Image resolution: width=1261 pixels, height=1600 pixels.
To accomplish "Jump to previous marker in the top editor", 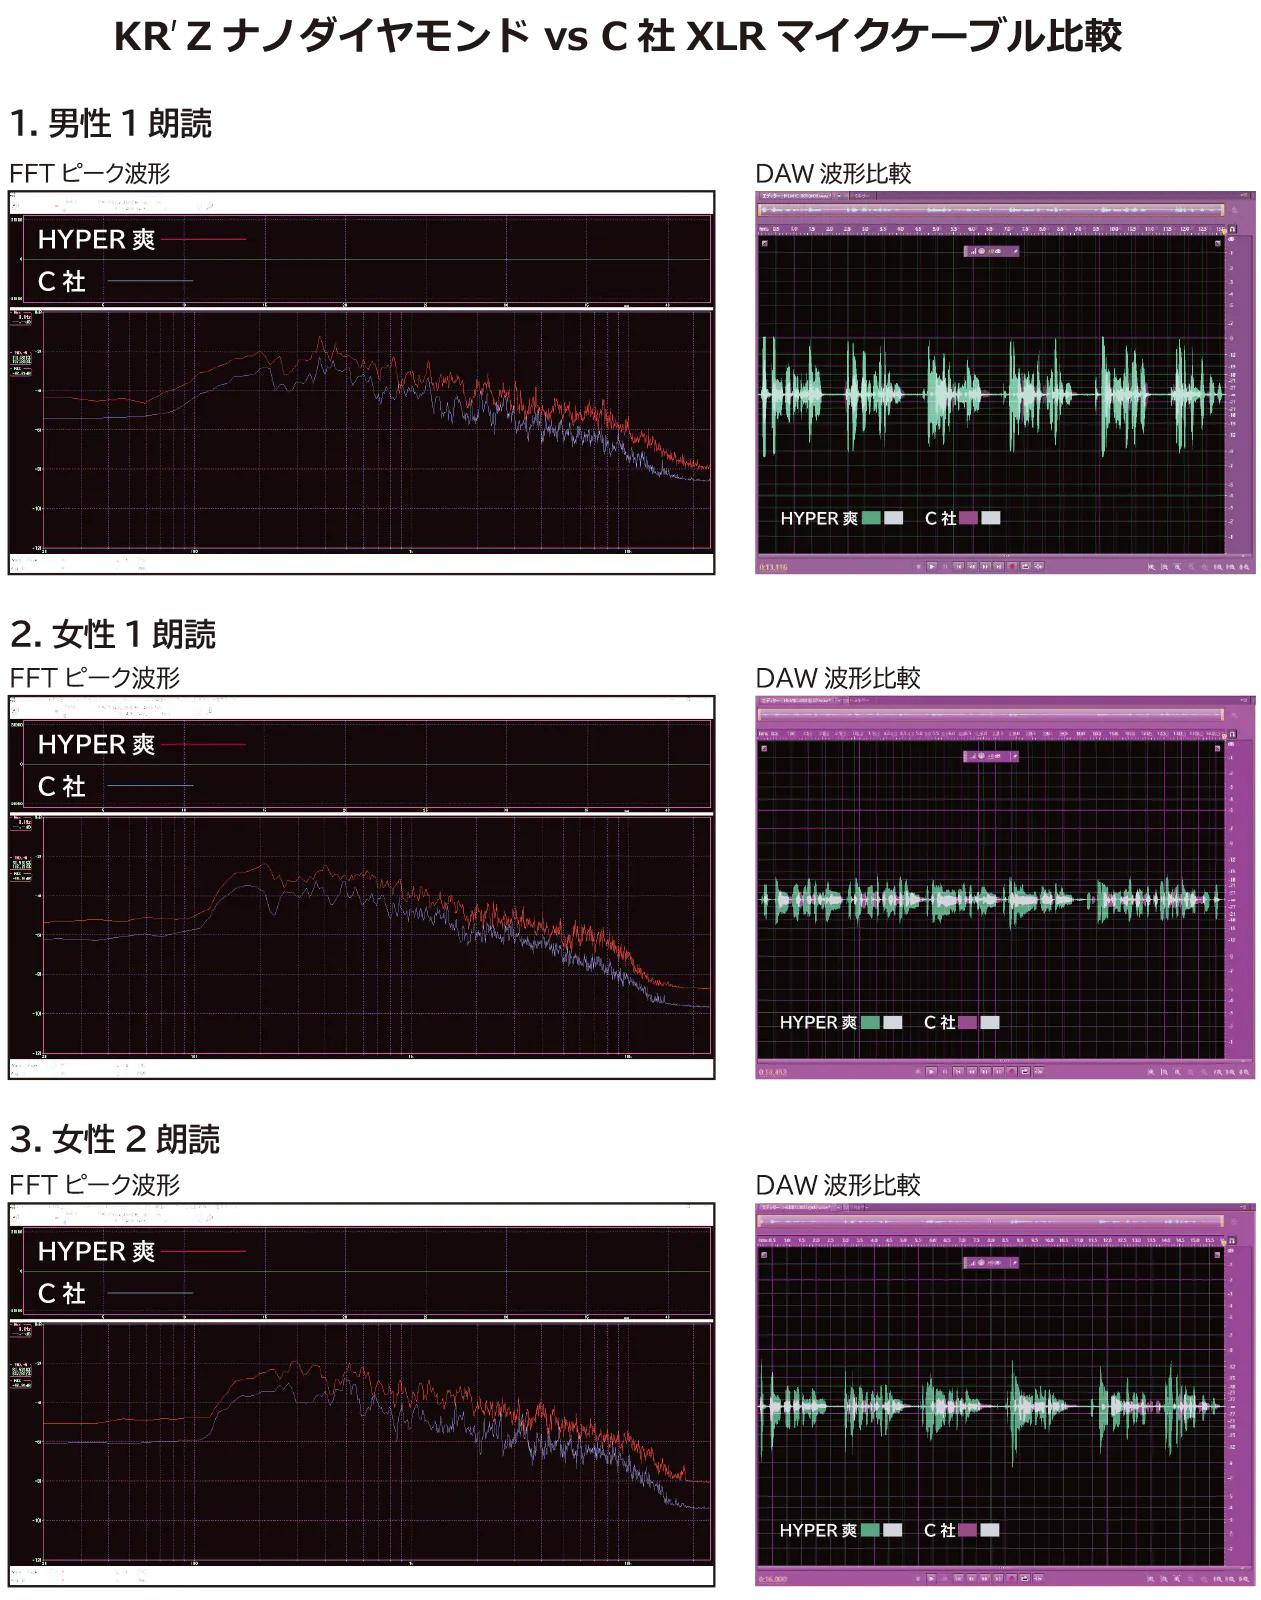I will click(958, 567).
